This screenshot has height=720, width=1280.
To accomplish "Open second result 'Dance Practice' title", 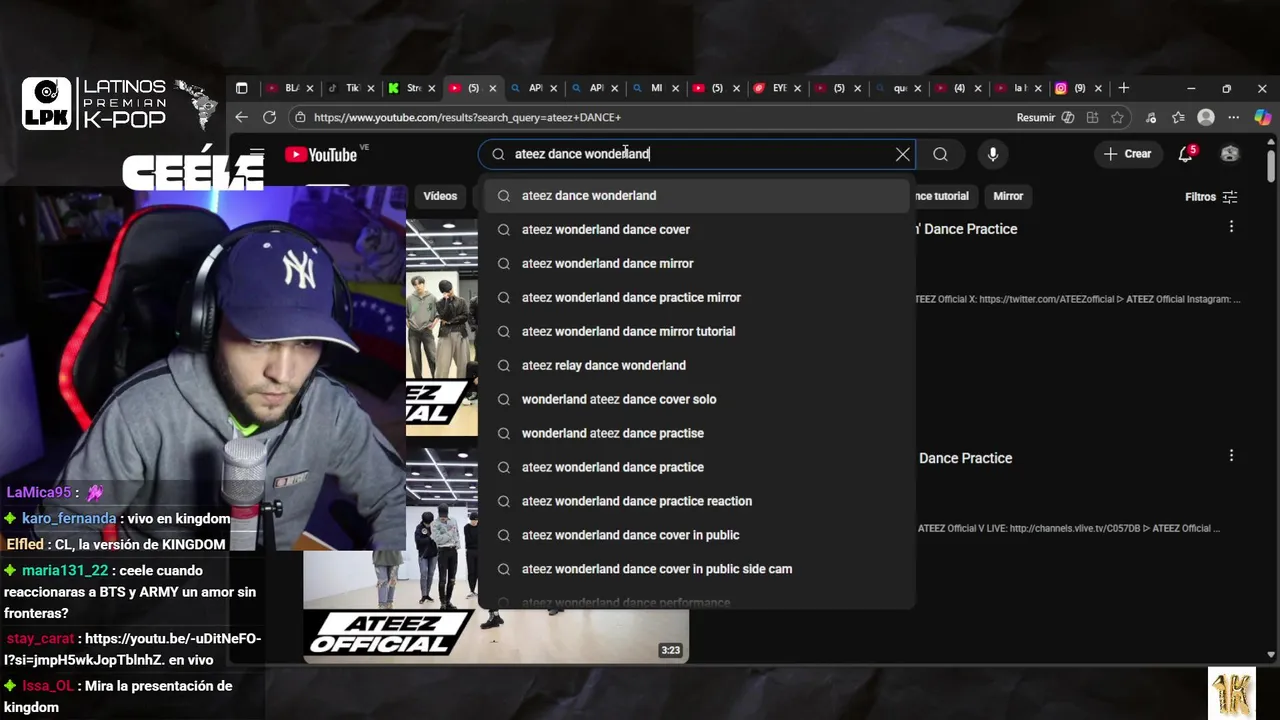I will coord(965,458).
